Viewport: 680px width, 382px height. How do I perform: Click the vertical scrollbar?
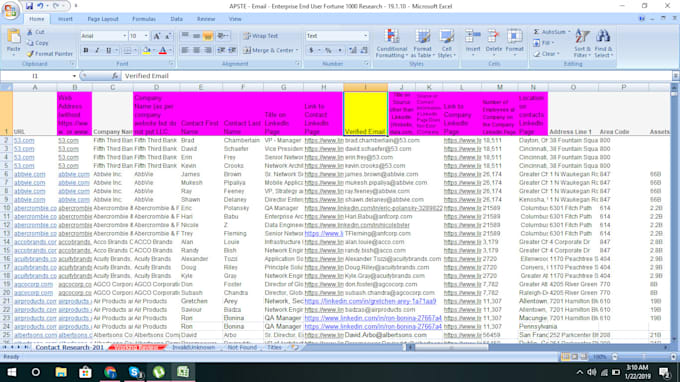tap(674, 212)
